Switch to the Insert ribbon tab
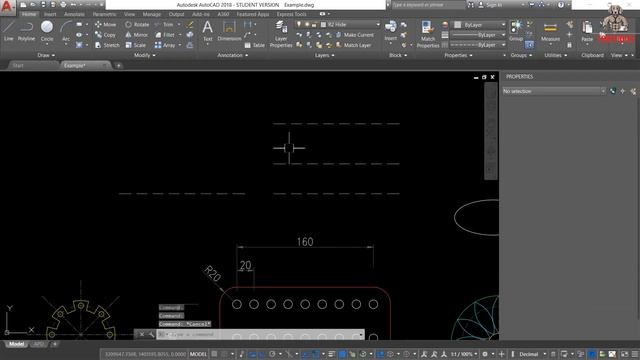Image resolution: width=640 pixels, height=360 pixels. [x=50, y=14]
